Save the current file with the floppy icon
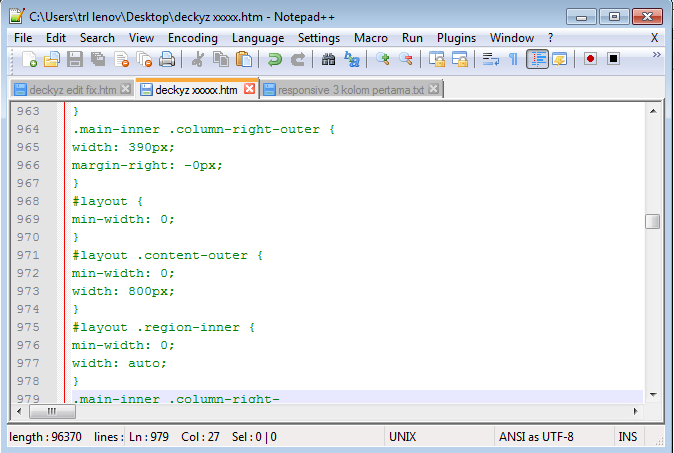674x453 pixels. coord(75,59)
